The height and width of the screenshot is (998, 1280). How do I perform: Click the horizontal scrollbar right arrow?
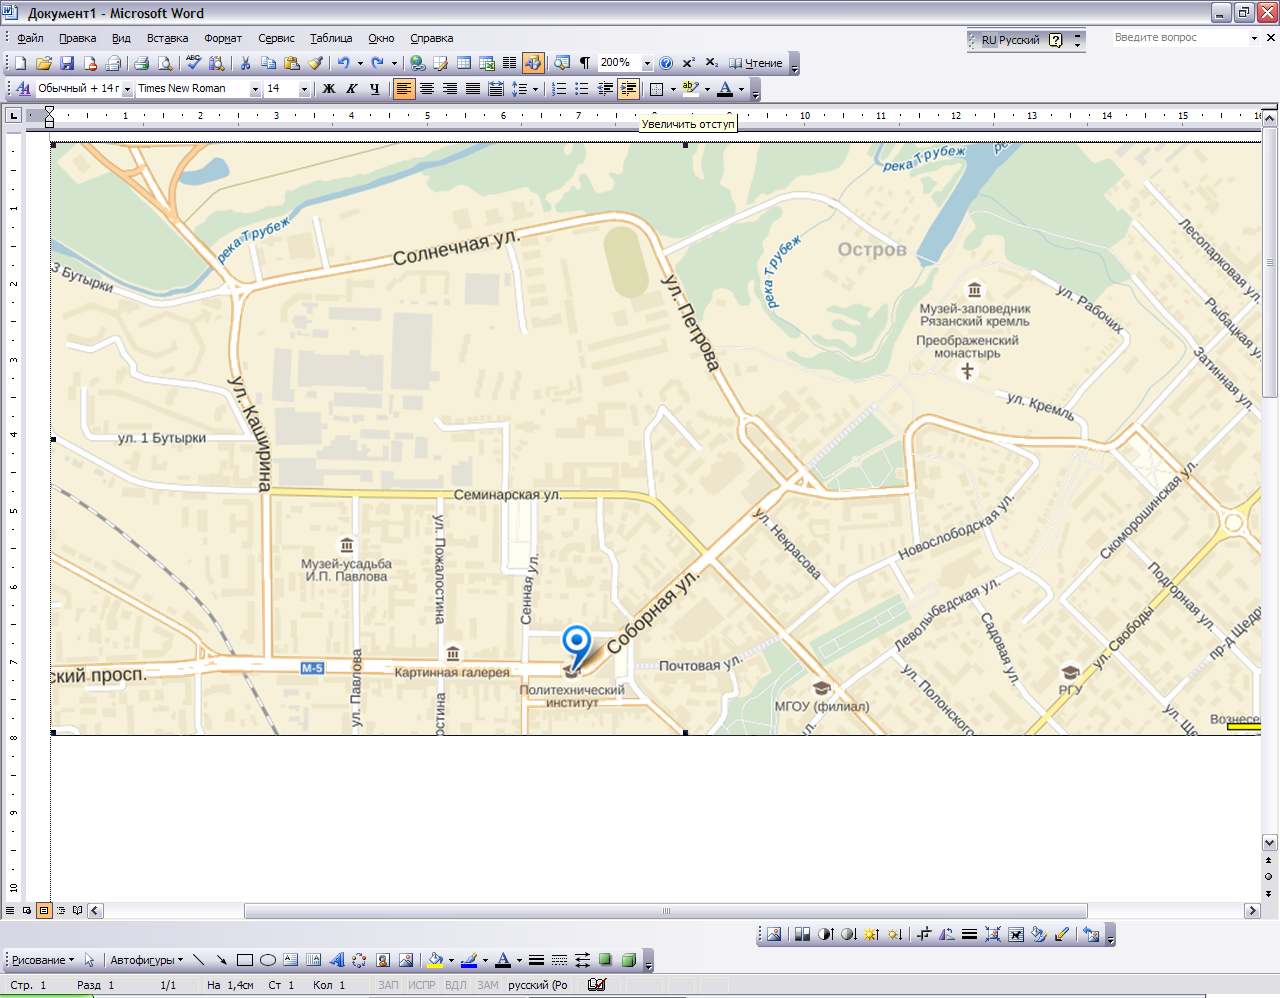1252,910
